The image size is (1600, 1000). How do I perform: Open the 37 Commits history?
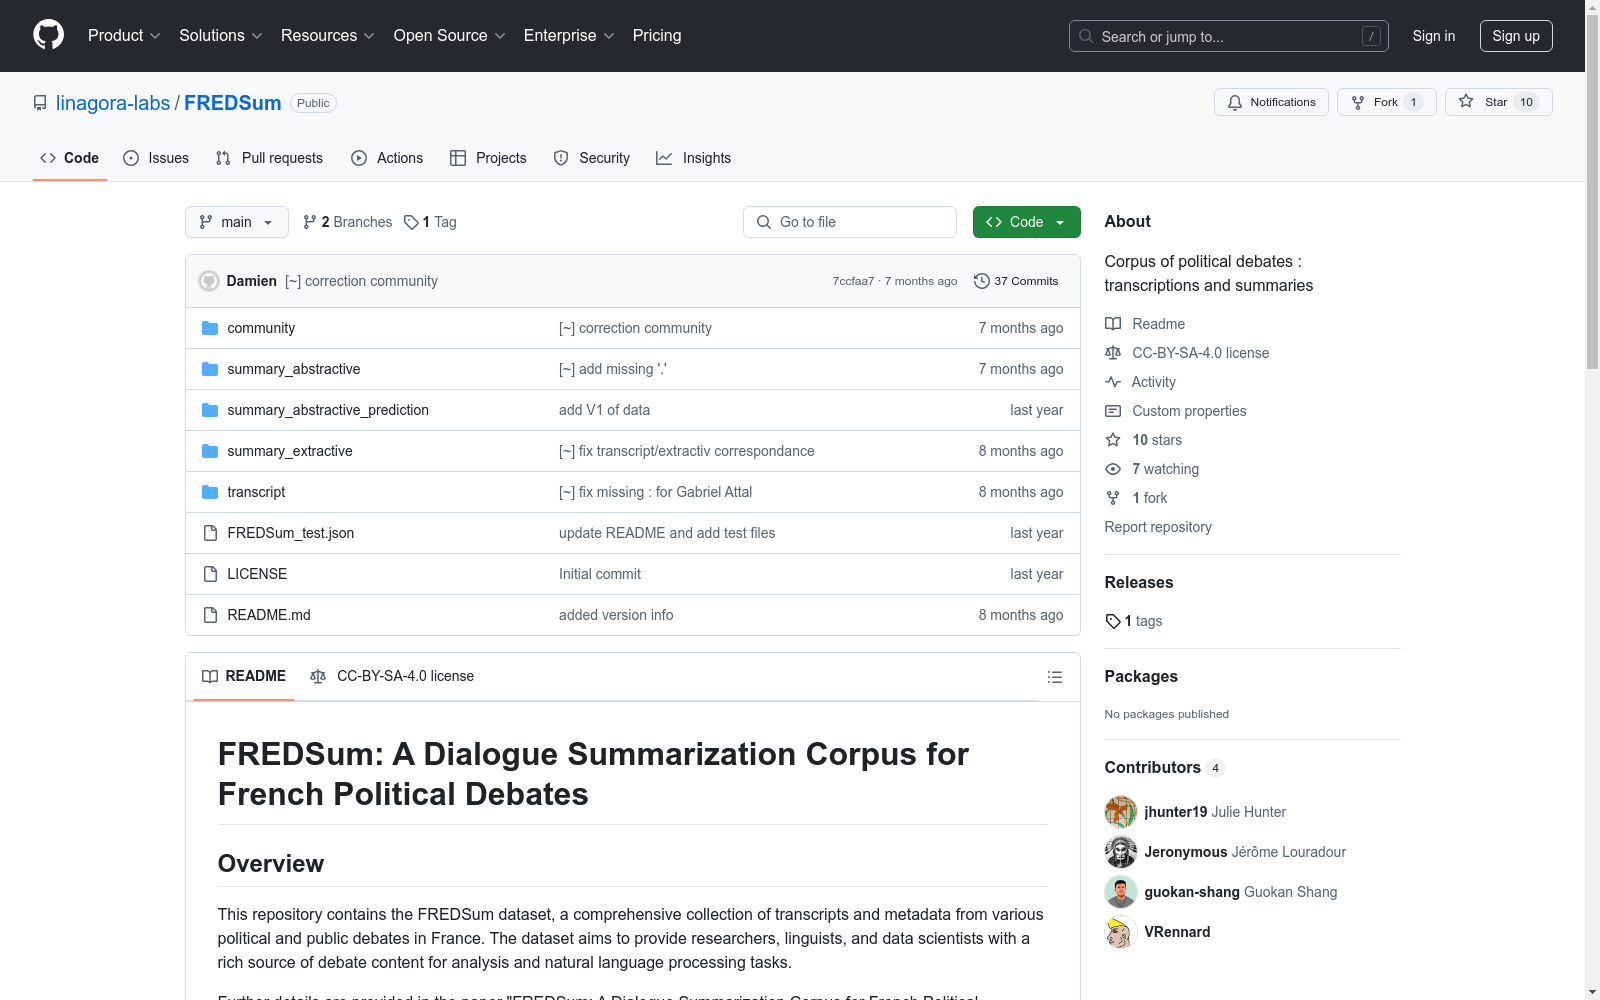click(x=1016, y=281)
